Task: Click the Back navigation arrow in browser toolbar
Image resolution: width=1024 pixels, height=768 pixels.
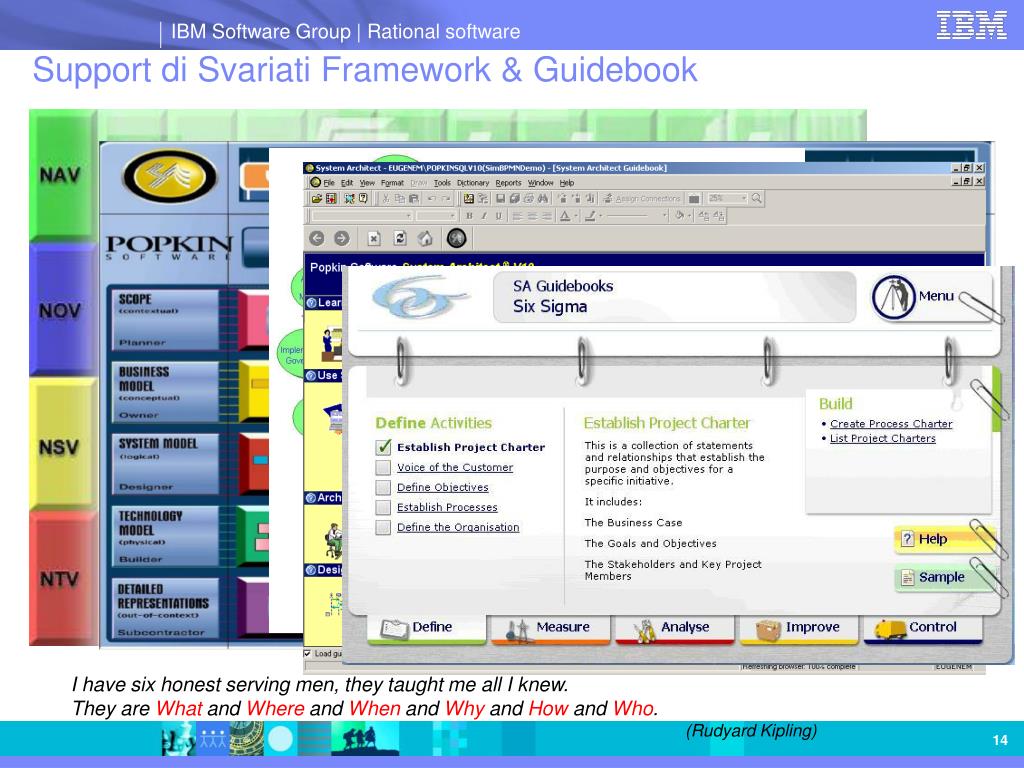Action: [x=317, y=238]
